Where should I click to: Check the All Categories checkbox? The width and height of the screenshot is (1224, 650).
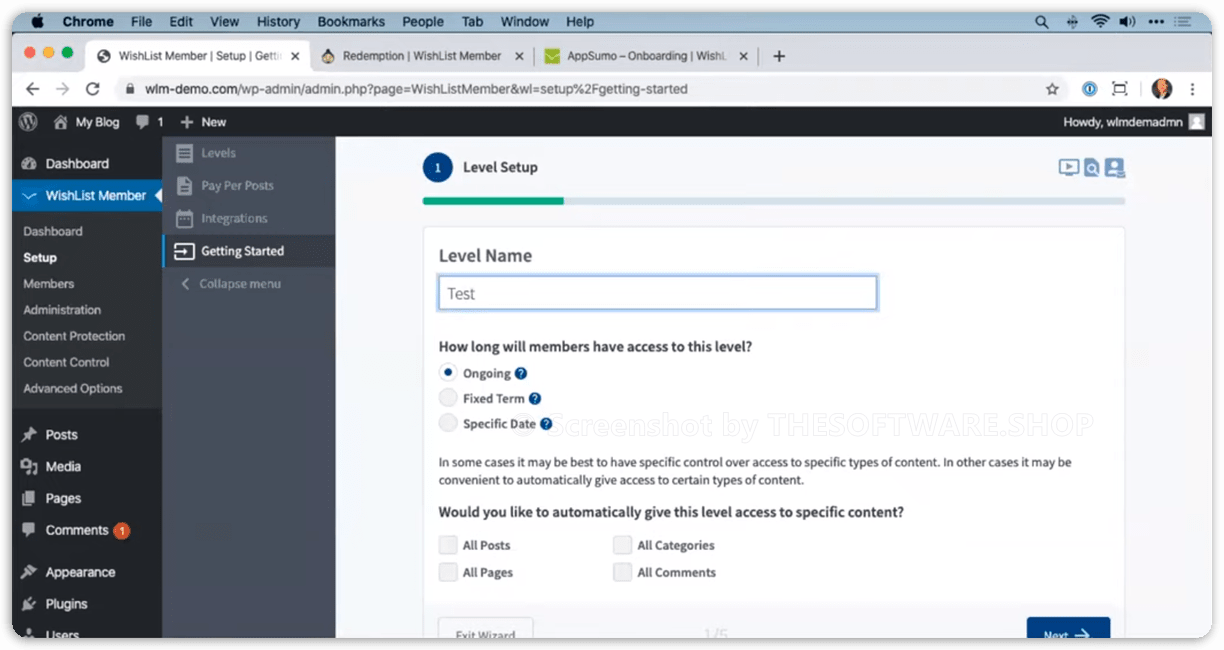click(623, 545)
